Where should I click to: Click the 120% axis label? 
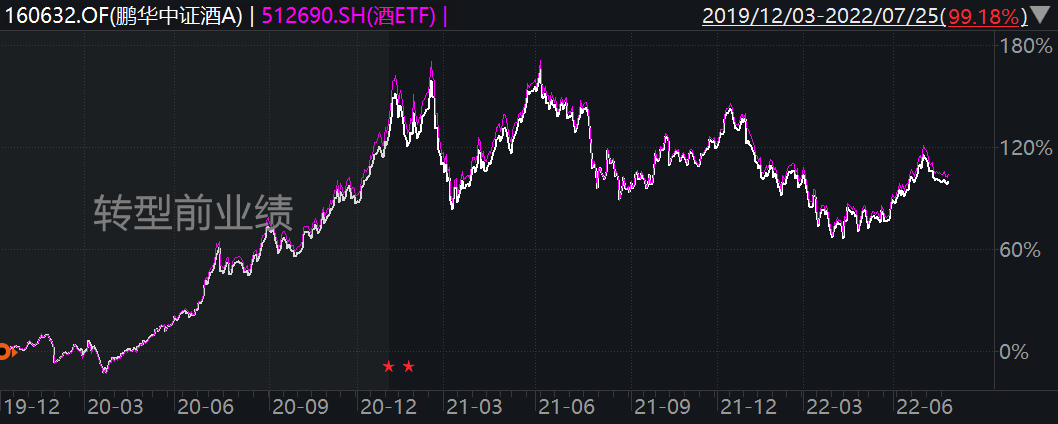pos(1025,148)
